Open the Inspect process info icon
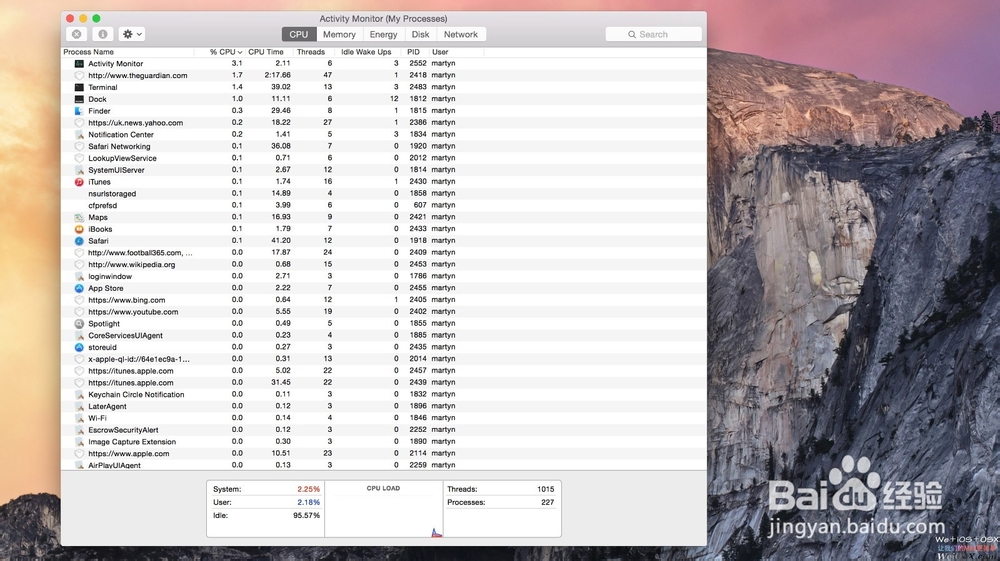 click(102, 34)
